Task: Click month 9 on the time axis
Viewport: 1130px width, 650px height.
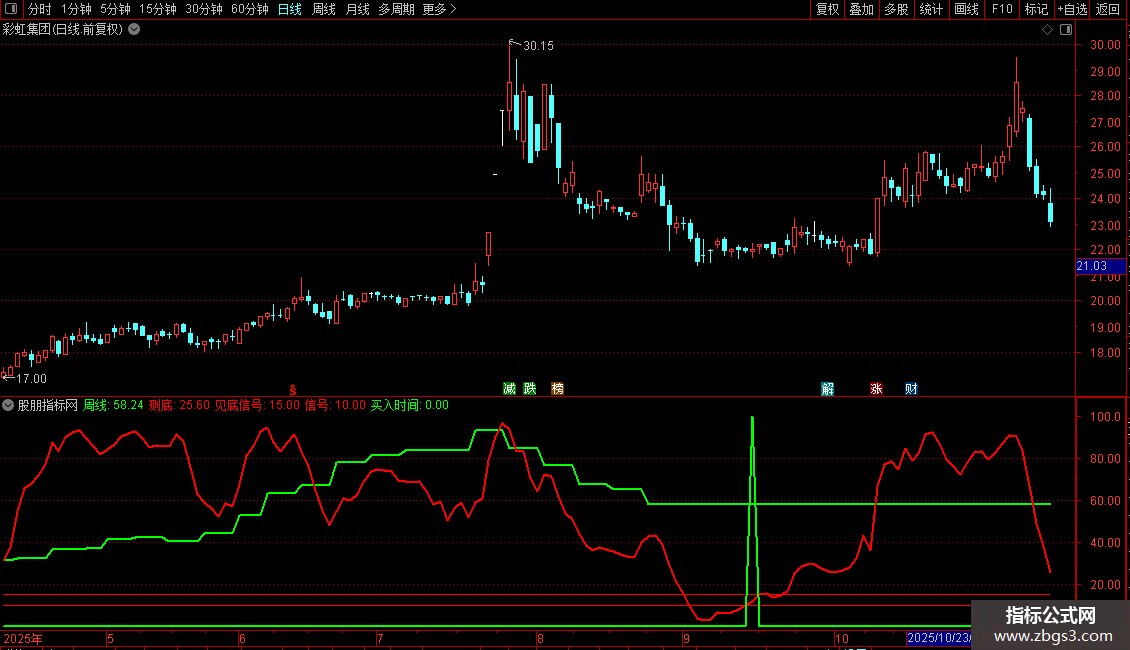Action: click(x=686, y=638)
